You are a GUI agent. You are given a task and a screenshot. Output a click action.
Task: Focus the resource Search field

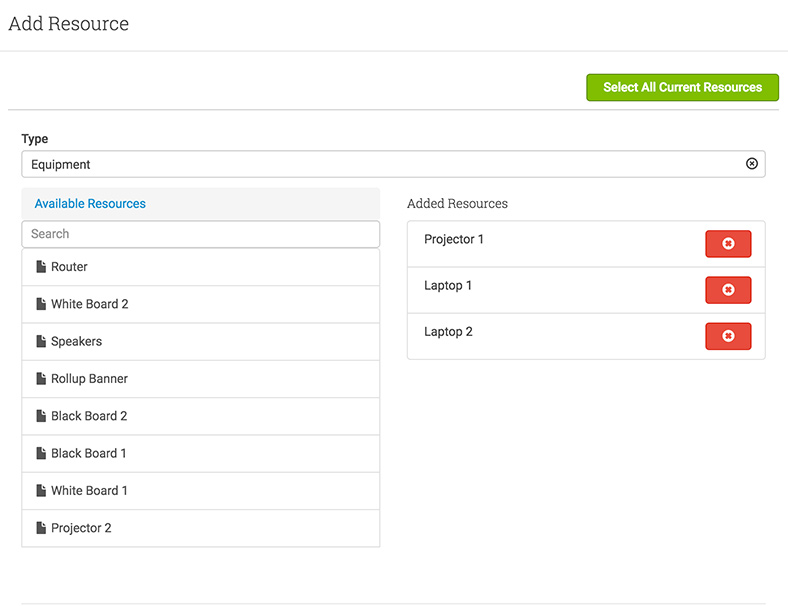[x=201, y=234]
